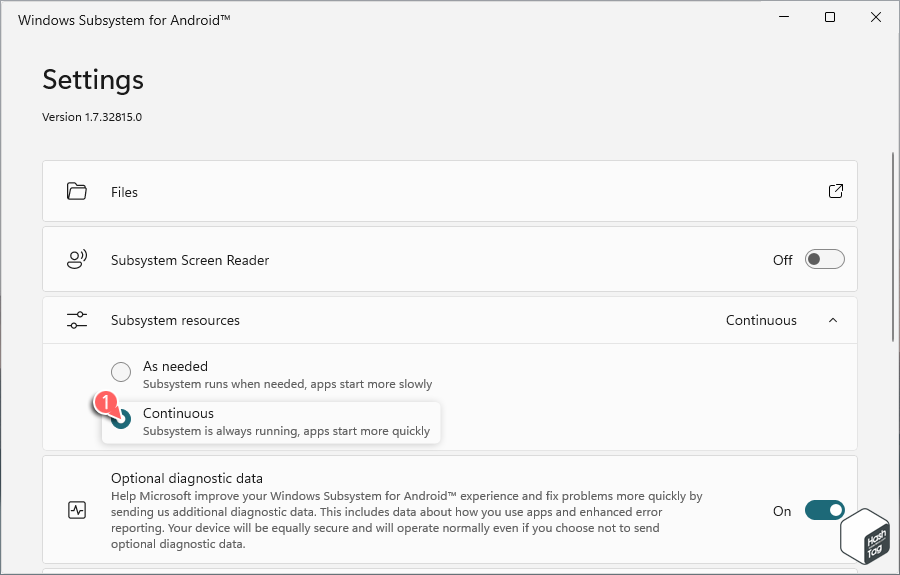
Task: Click the Off label of Screen Reader
Action: pos(782,260)
